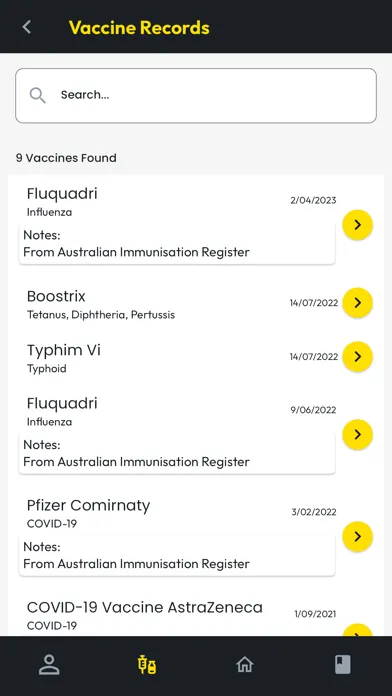The width and height of the screenshot is (392, 696).
Task: Tap COVID-19 Vaccine AstraZeneca entry name
Action: click(145, 607)
